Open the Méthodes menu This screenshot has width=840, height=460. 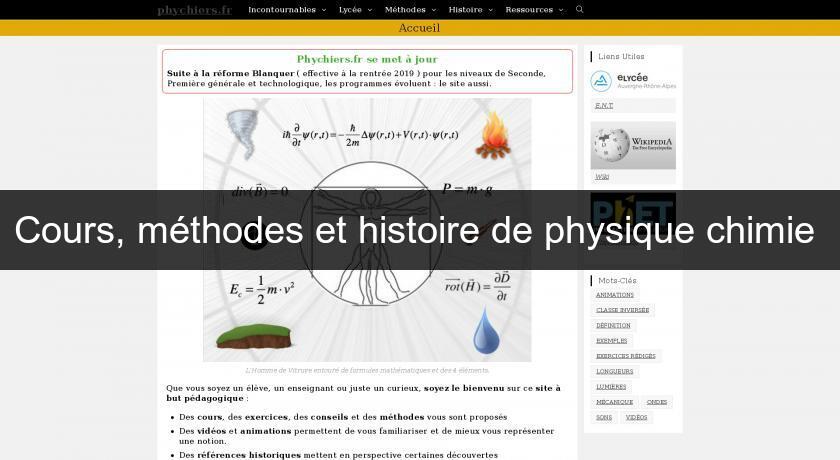click(x=405, y=10)
